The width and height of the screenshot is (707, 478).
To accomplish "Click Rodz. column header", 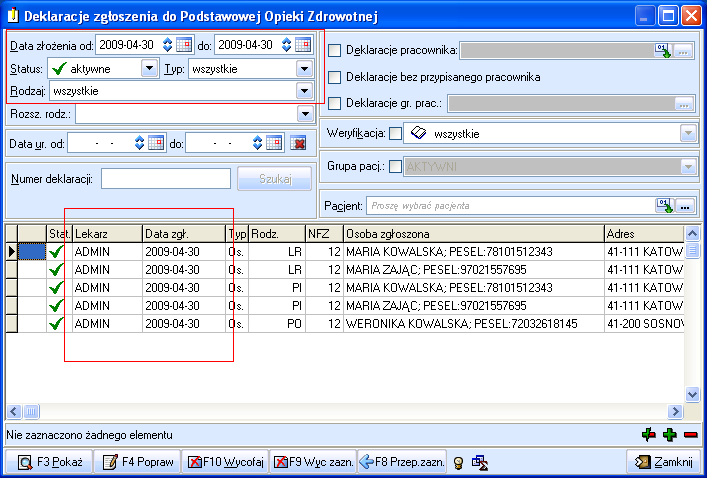I will click(277, 234).
